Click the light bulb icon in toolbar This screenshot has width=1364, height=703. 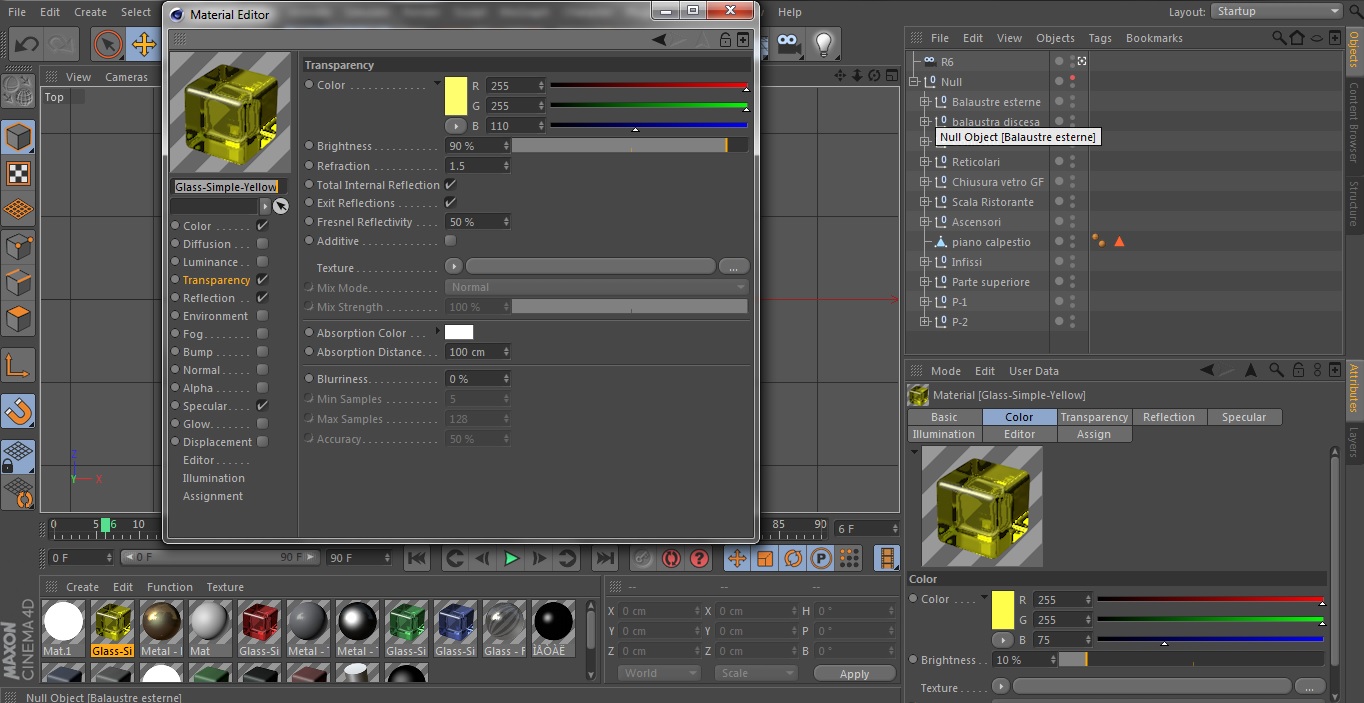coord(824,43)
